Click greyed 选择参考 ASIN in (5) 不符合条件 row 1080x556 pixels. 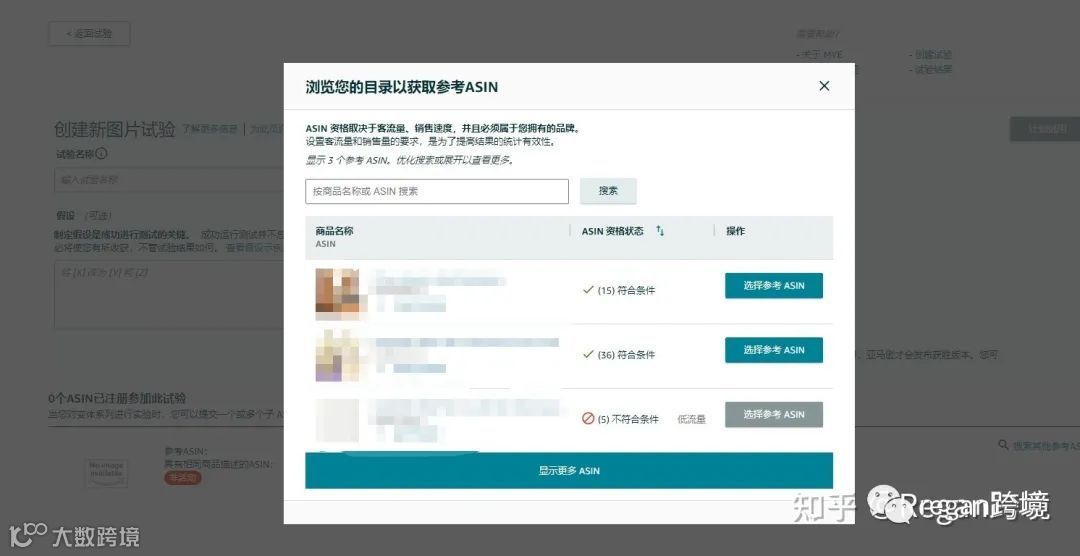pos(773,415)
